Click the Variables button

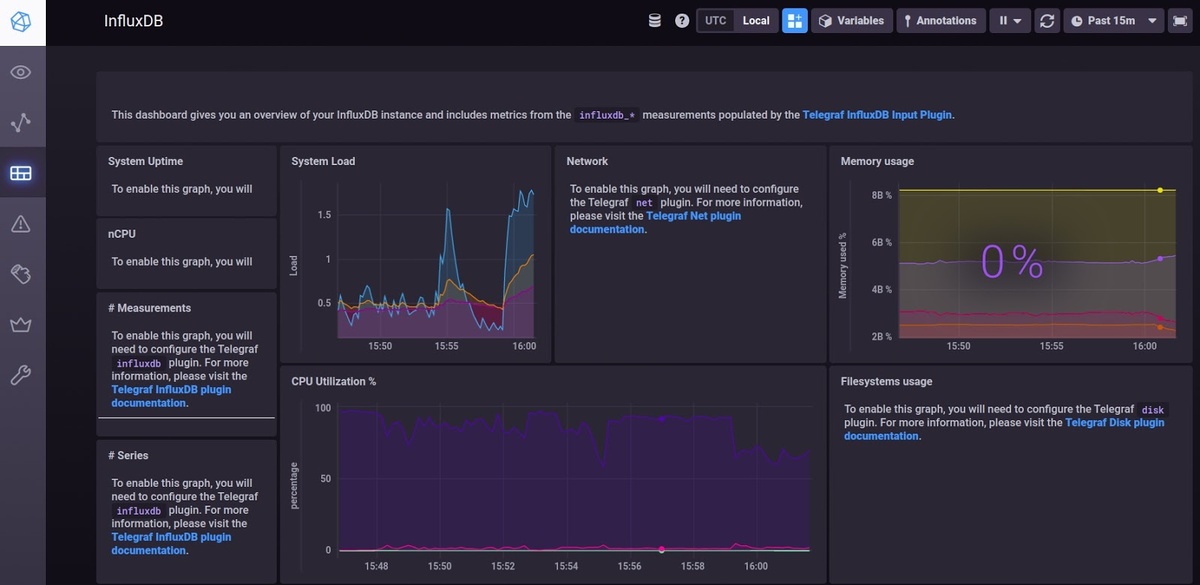[x=851, y=20]
